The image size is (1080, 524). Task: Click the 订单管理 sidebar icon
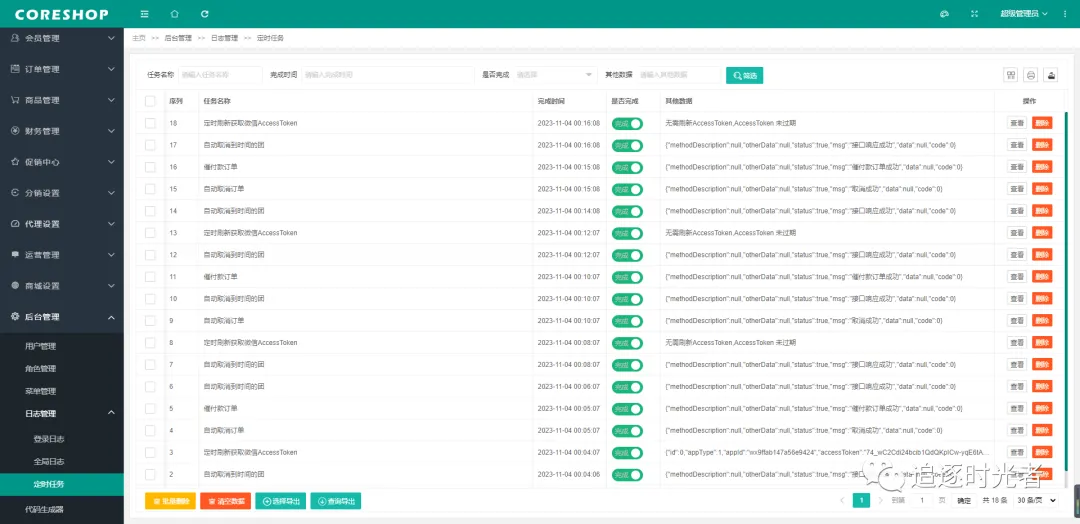click(x=14, y=69)
